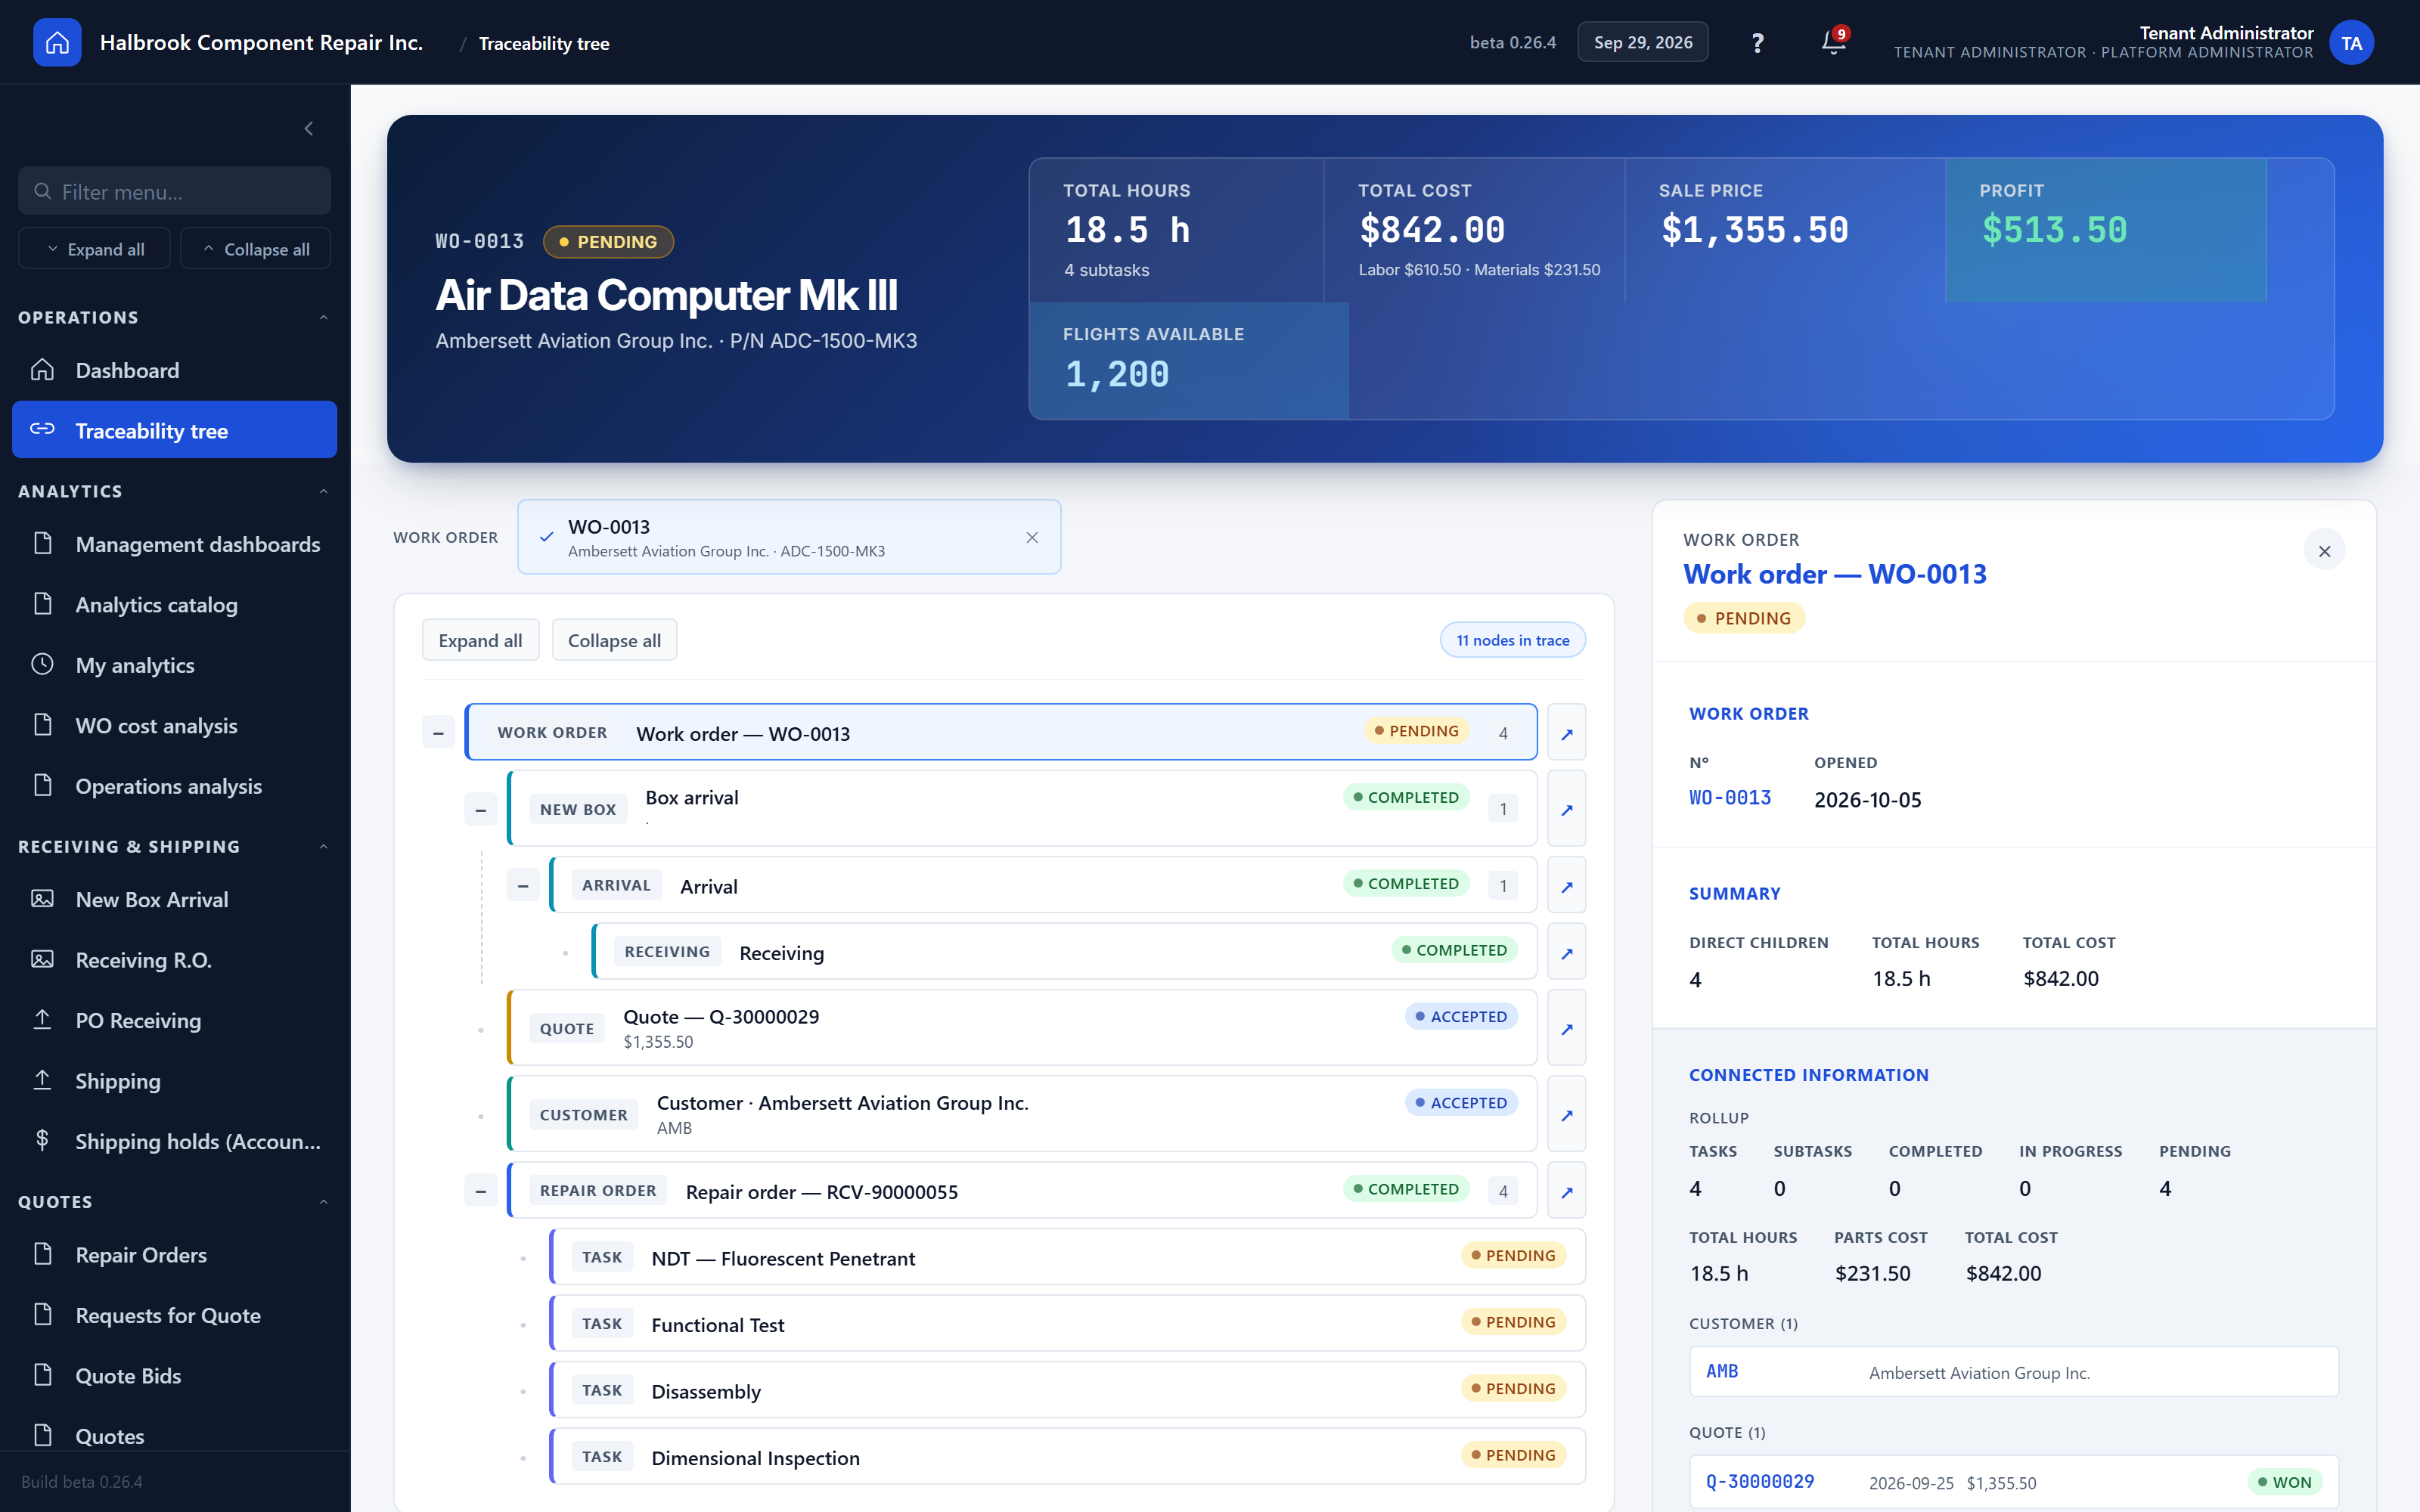Collapse the Work order — WO-0013 tree node
This screenshot has width=2420, height=1512.
click(x=438, y=733)
